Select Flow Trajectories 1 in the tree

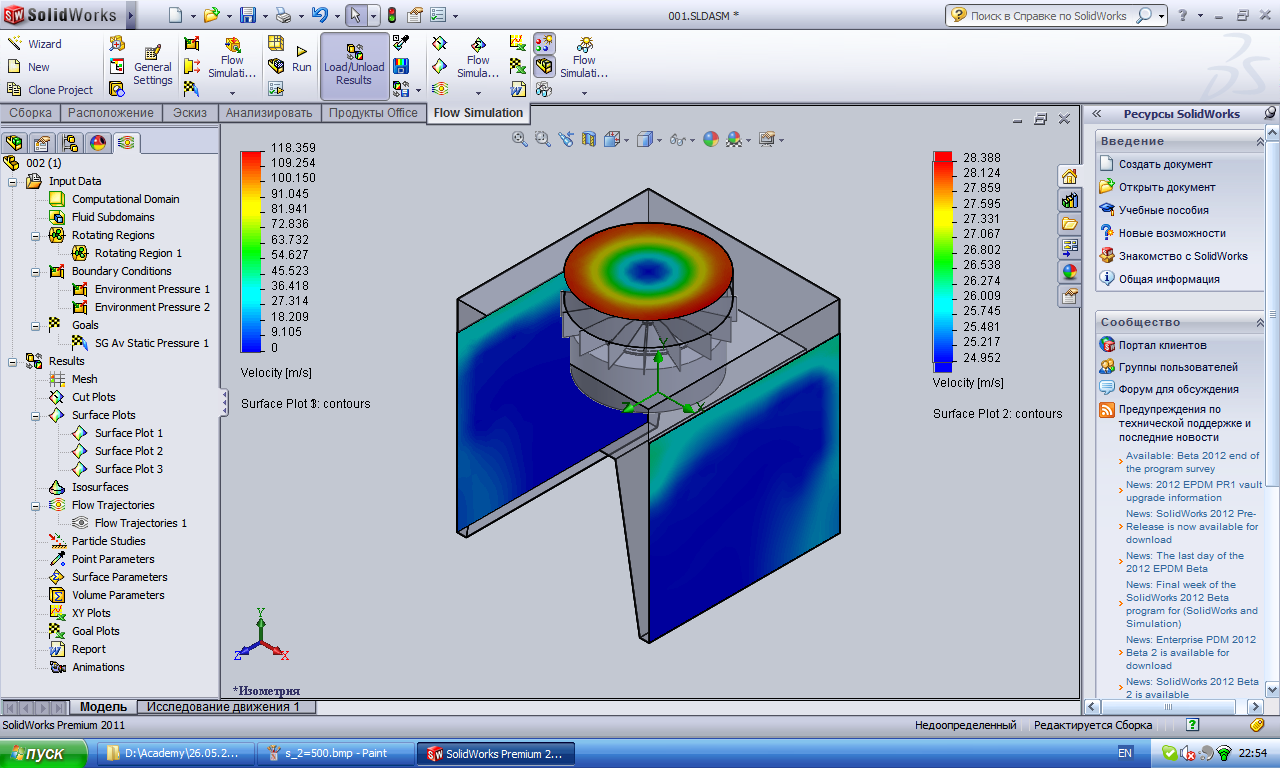(x=140, y=523)
